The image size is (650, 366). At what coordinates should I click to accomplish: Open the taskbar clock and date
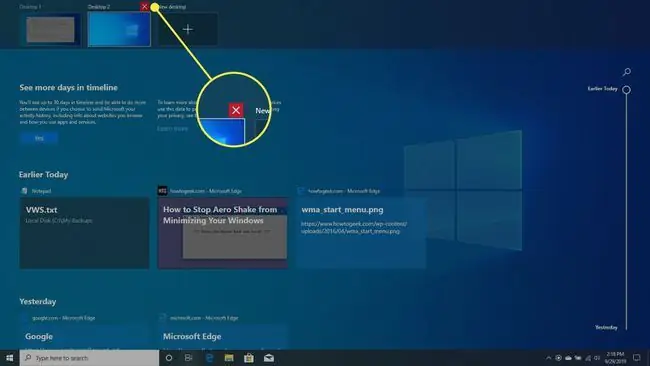615,358
